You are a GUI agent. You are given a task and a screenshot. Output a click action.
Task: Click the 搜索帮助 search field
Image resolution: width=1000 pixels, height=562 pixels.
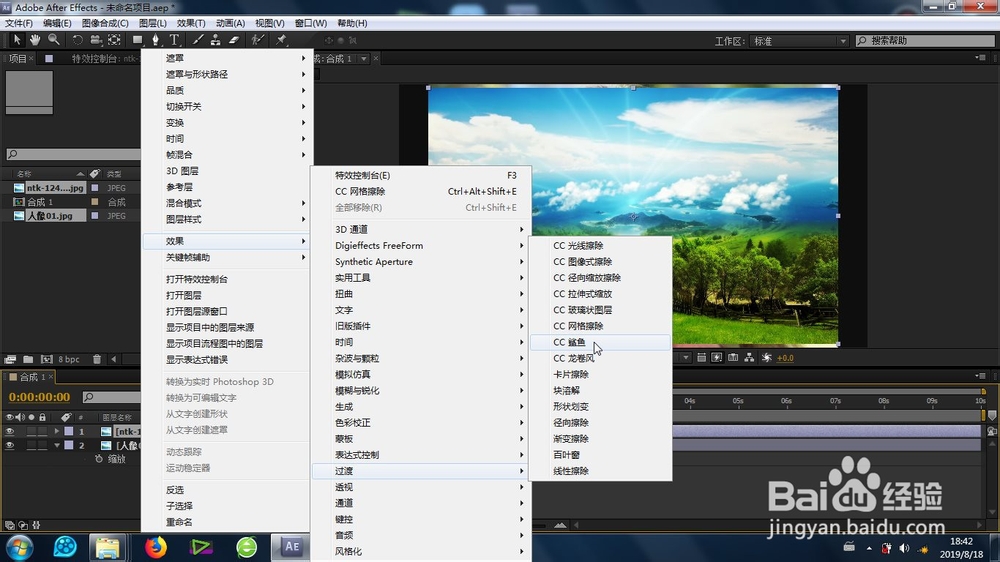click(x=925, y=41)
